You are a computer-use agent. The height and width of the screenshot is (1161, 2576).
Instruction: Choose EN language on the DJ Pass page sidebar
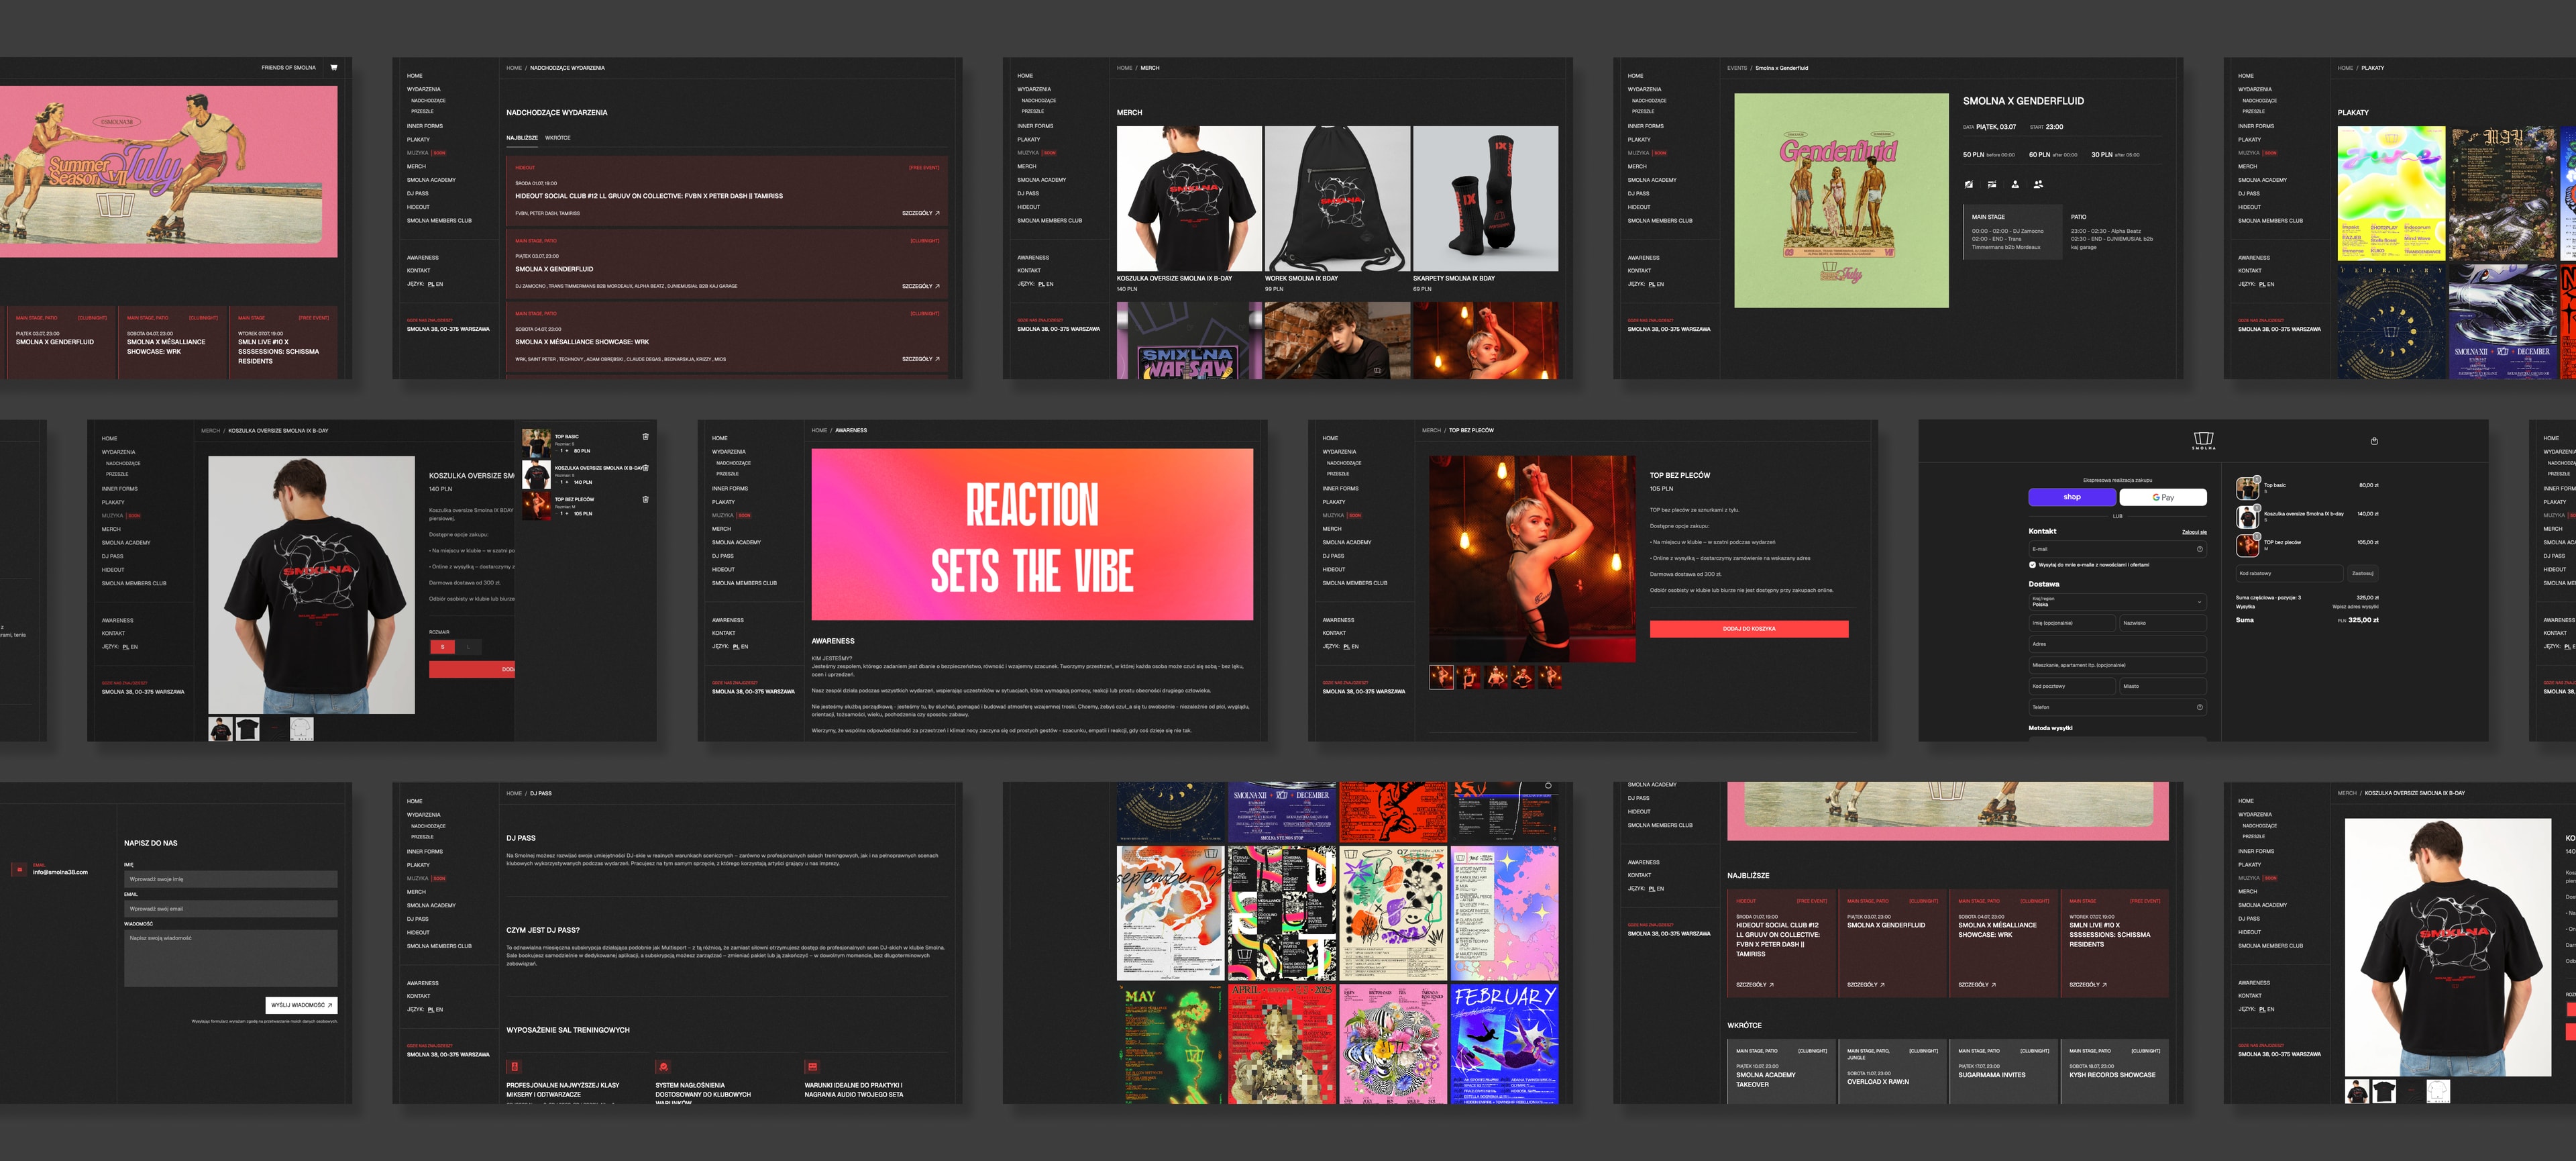click(439, 1010)
